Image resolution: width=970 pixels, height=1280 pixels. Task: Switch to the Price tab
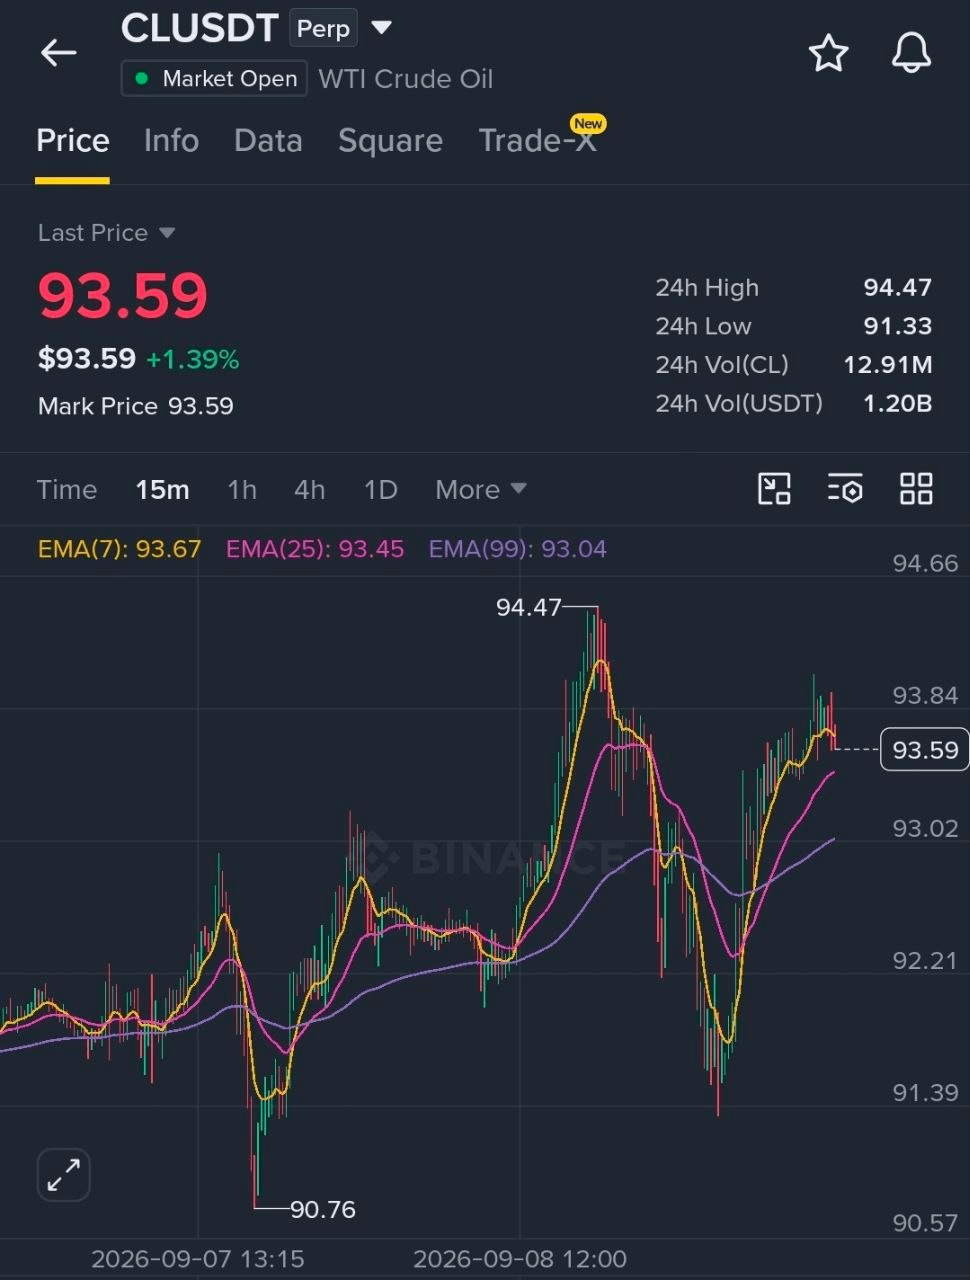coord(72,141)
